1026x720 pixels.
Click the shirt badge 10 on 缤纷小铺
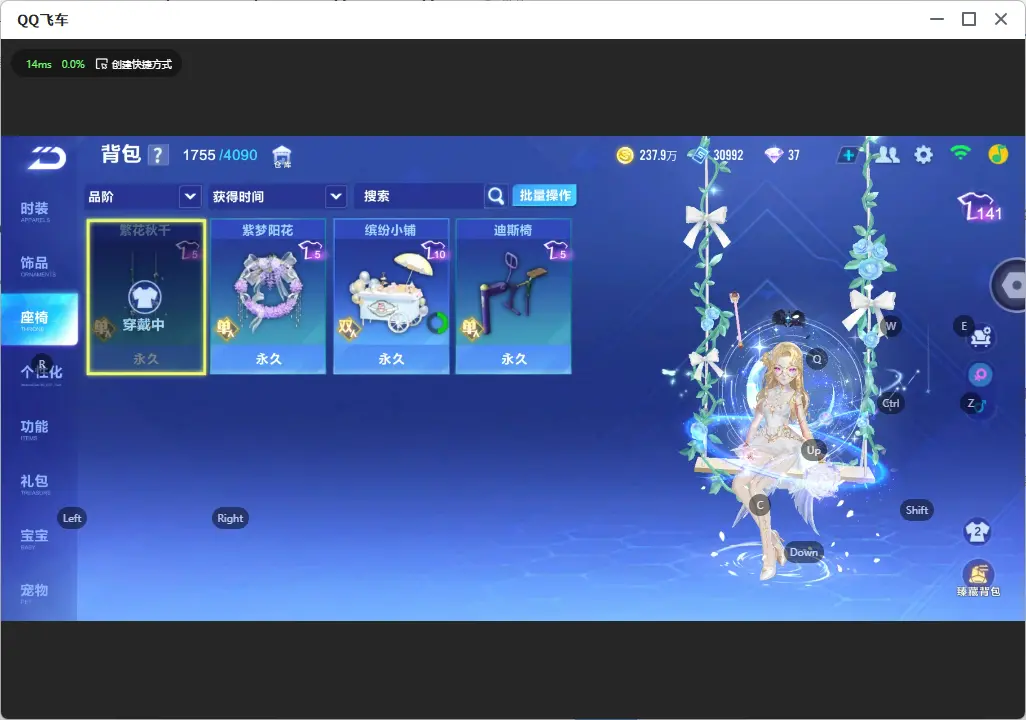[434, 250]
